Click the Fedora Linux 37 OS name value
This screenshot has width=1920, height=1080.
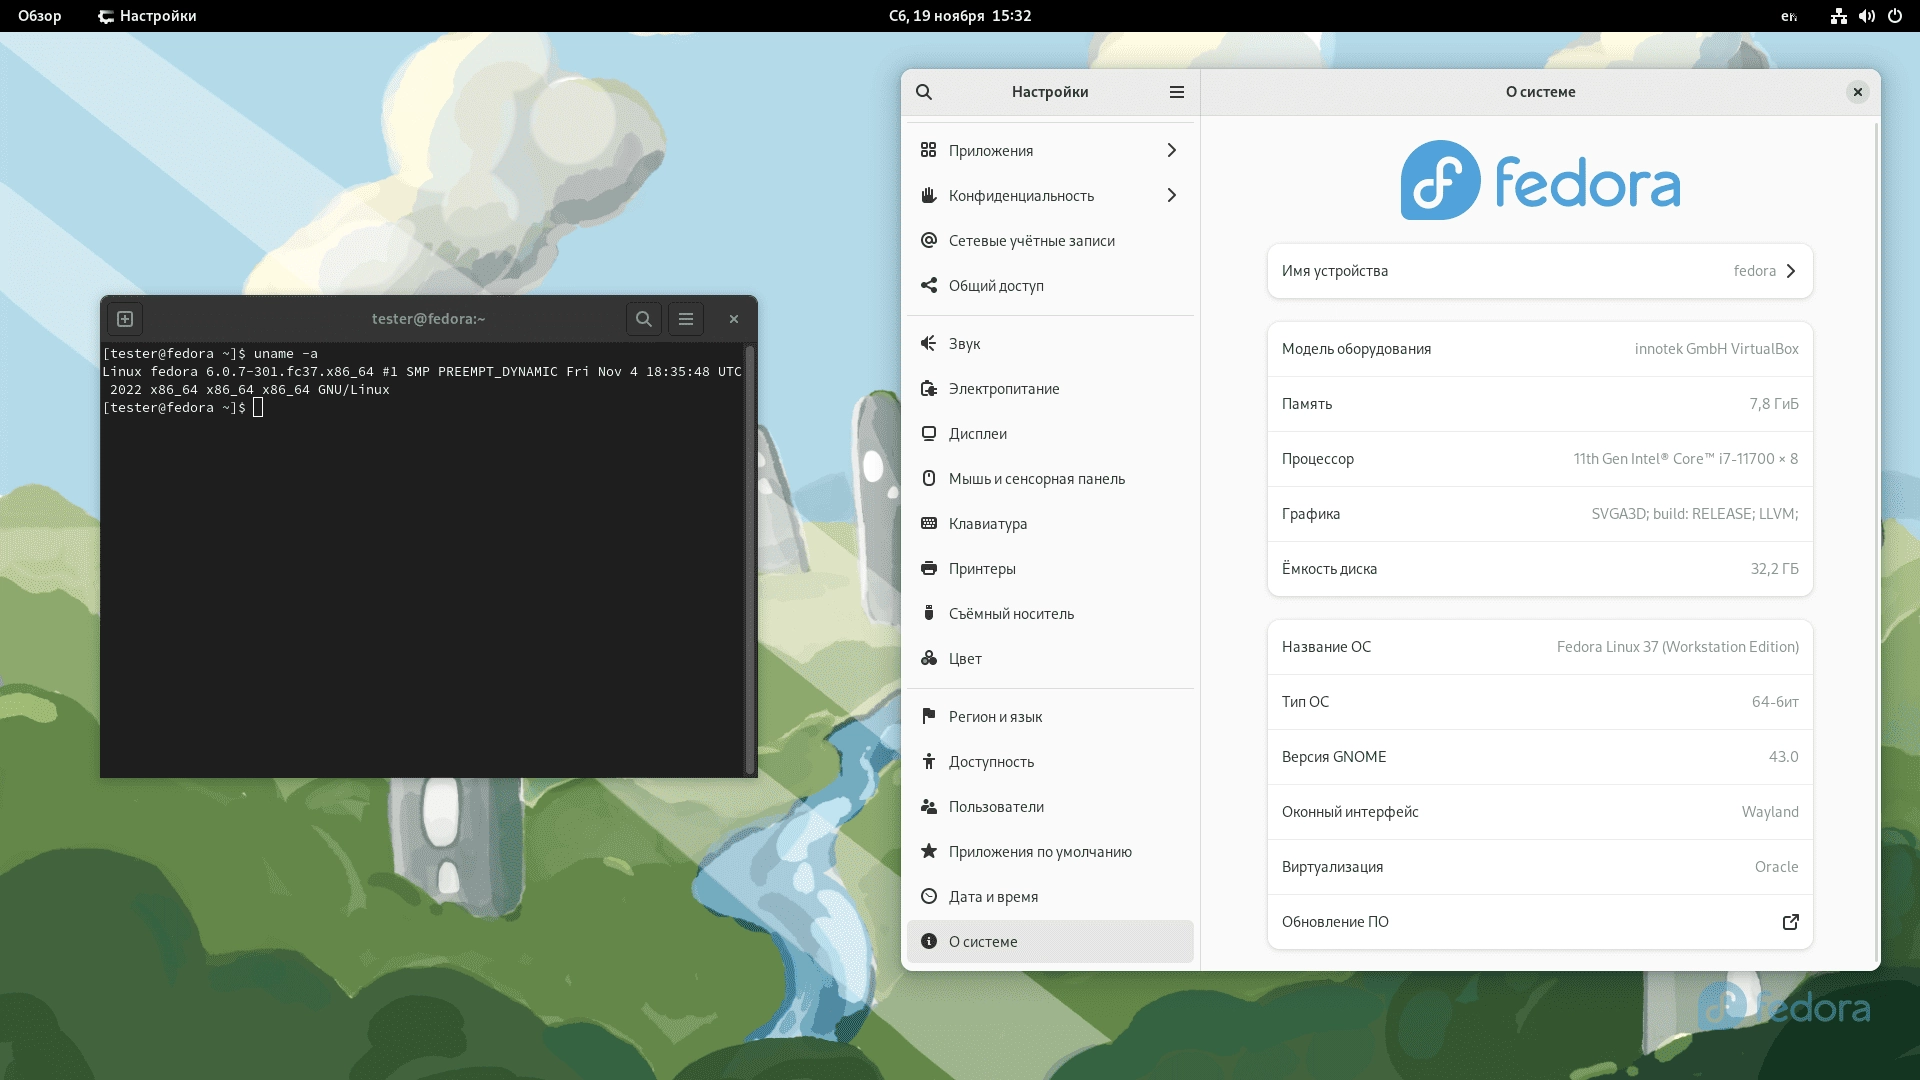click(x=1678, y=647)
